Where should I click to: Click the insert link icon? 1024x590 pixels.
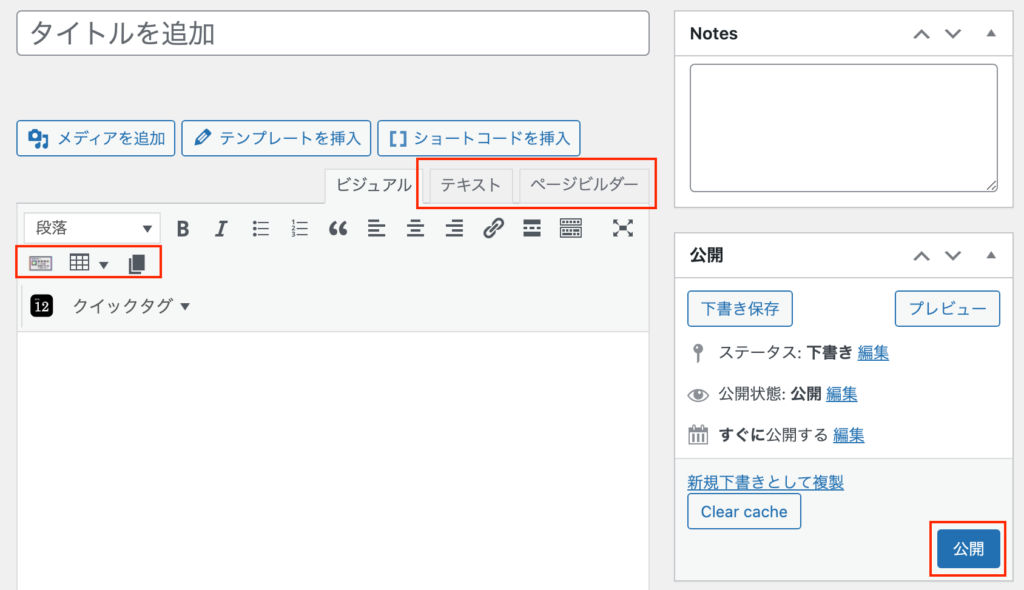493,229
